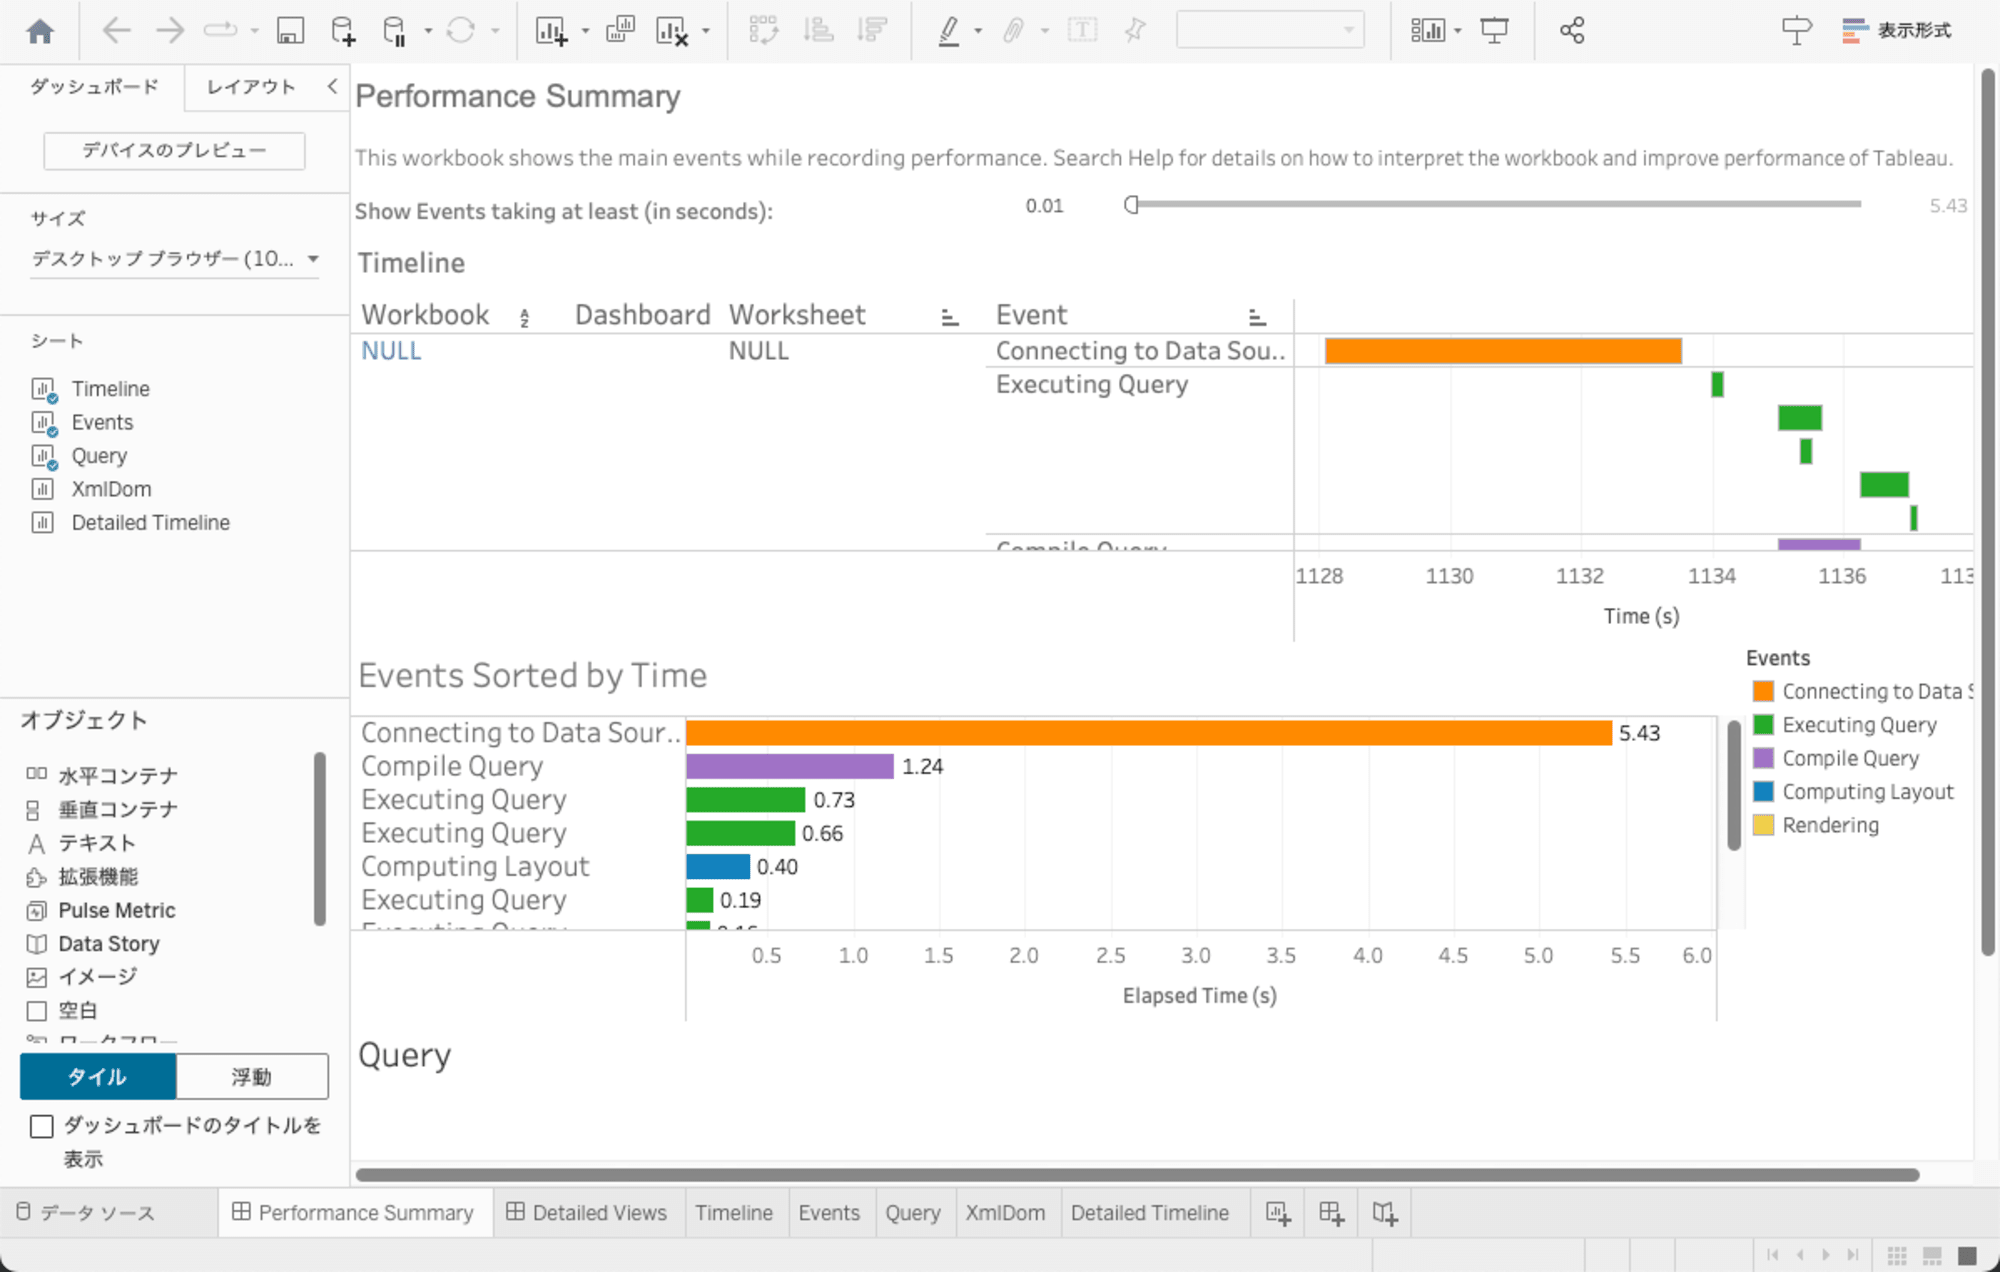
Task: Click the redo forward arrow
Action: click(x=170, y=31)
